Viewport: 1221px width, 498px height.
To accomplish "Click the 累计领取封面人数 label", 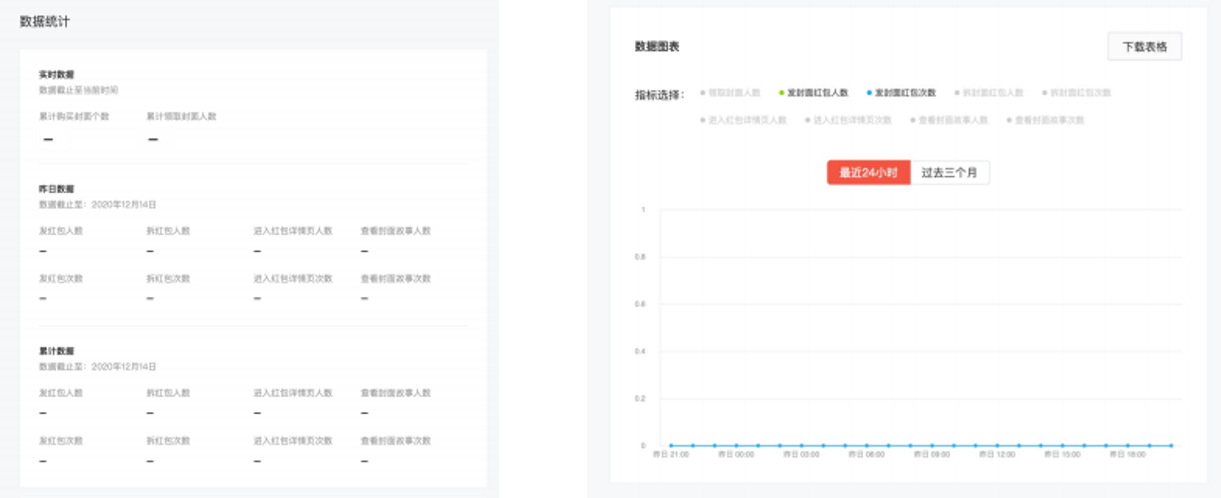I will tap(182, 116).
